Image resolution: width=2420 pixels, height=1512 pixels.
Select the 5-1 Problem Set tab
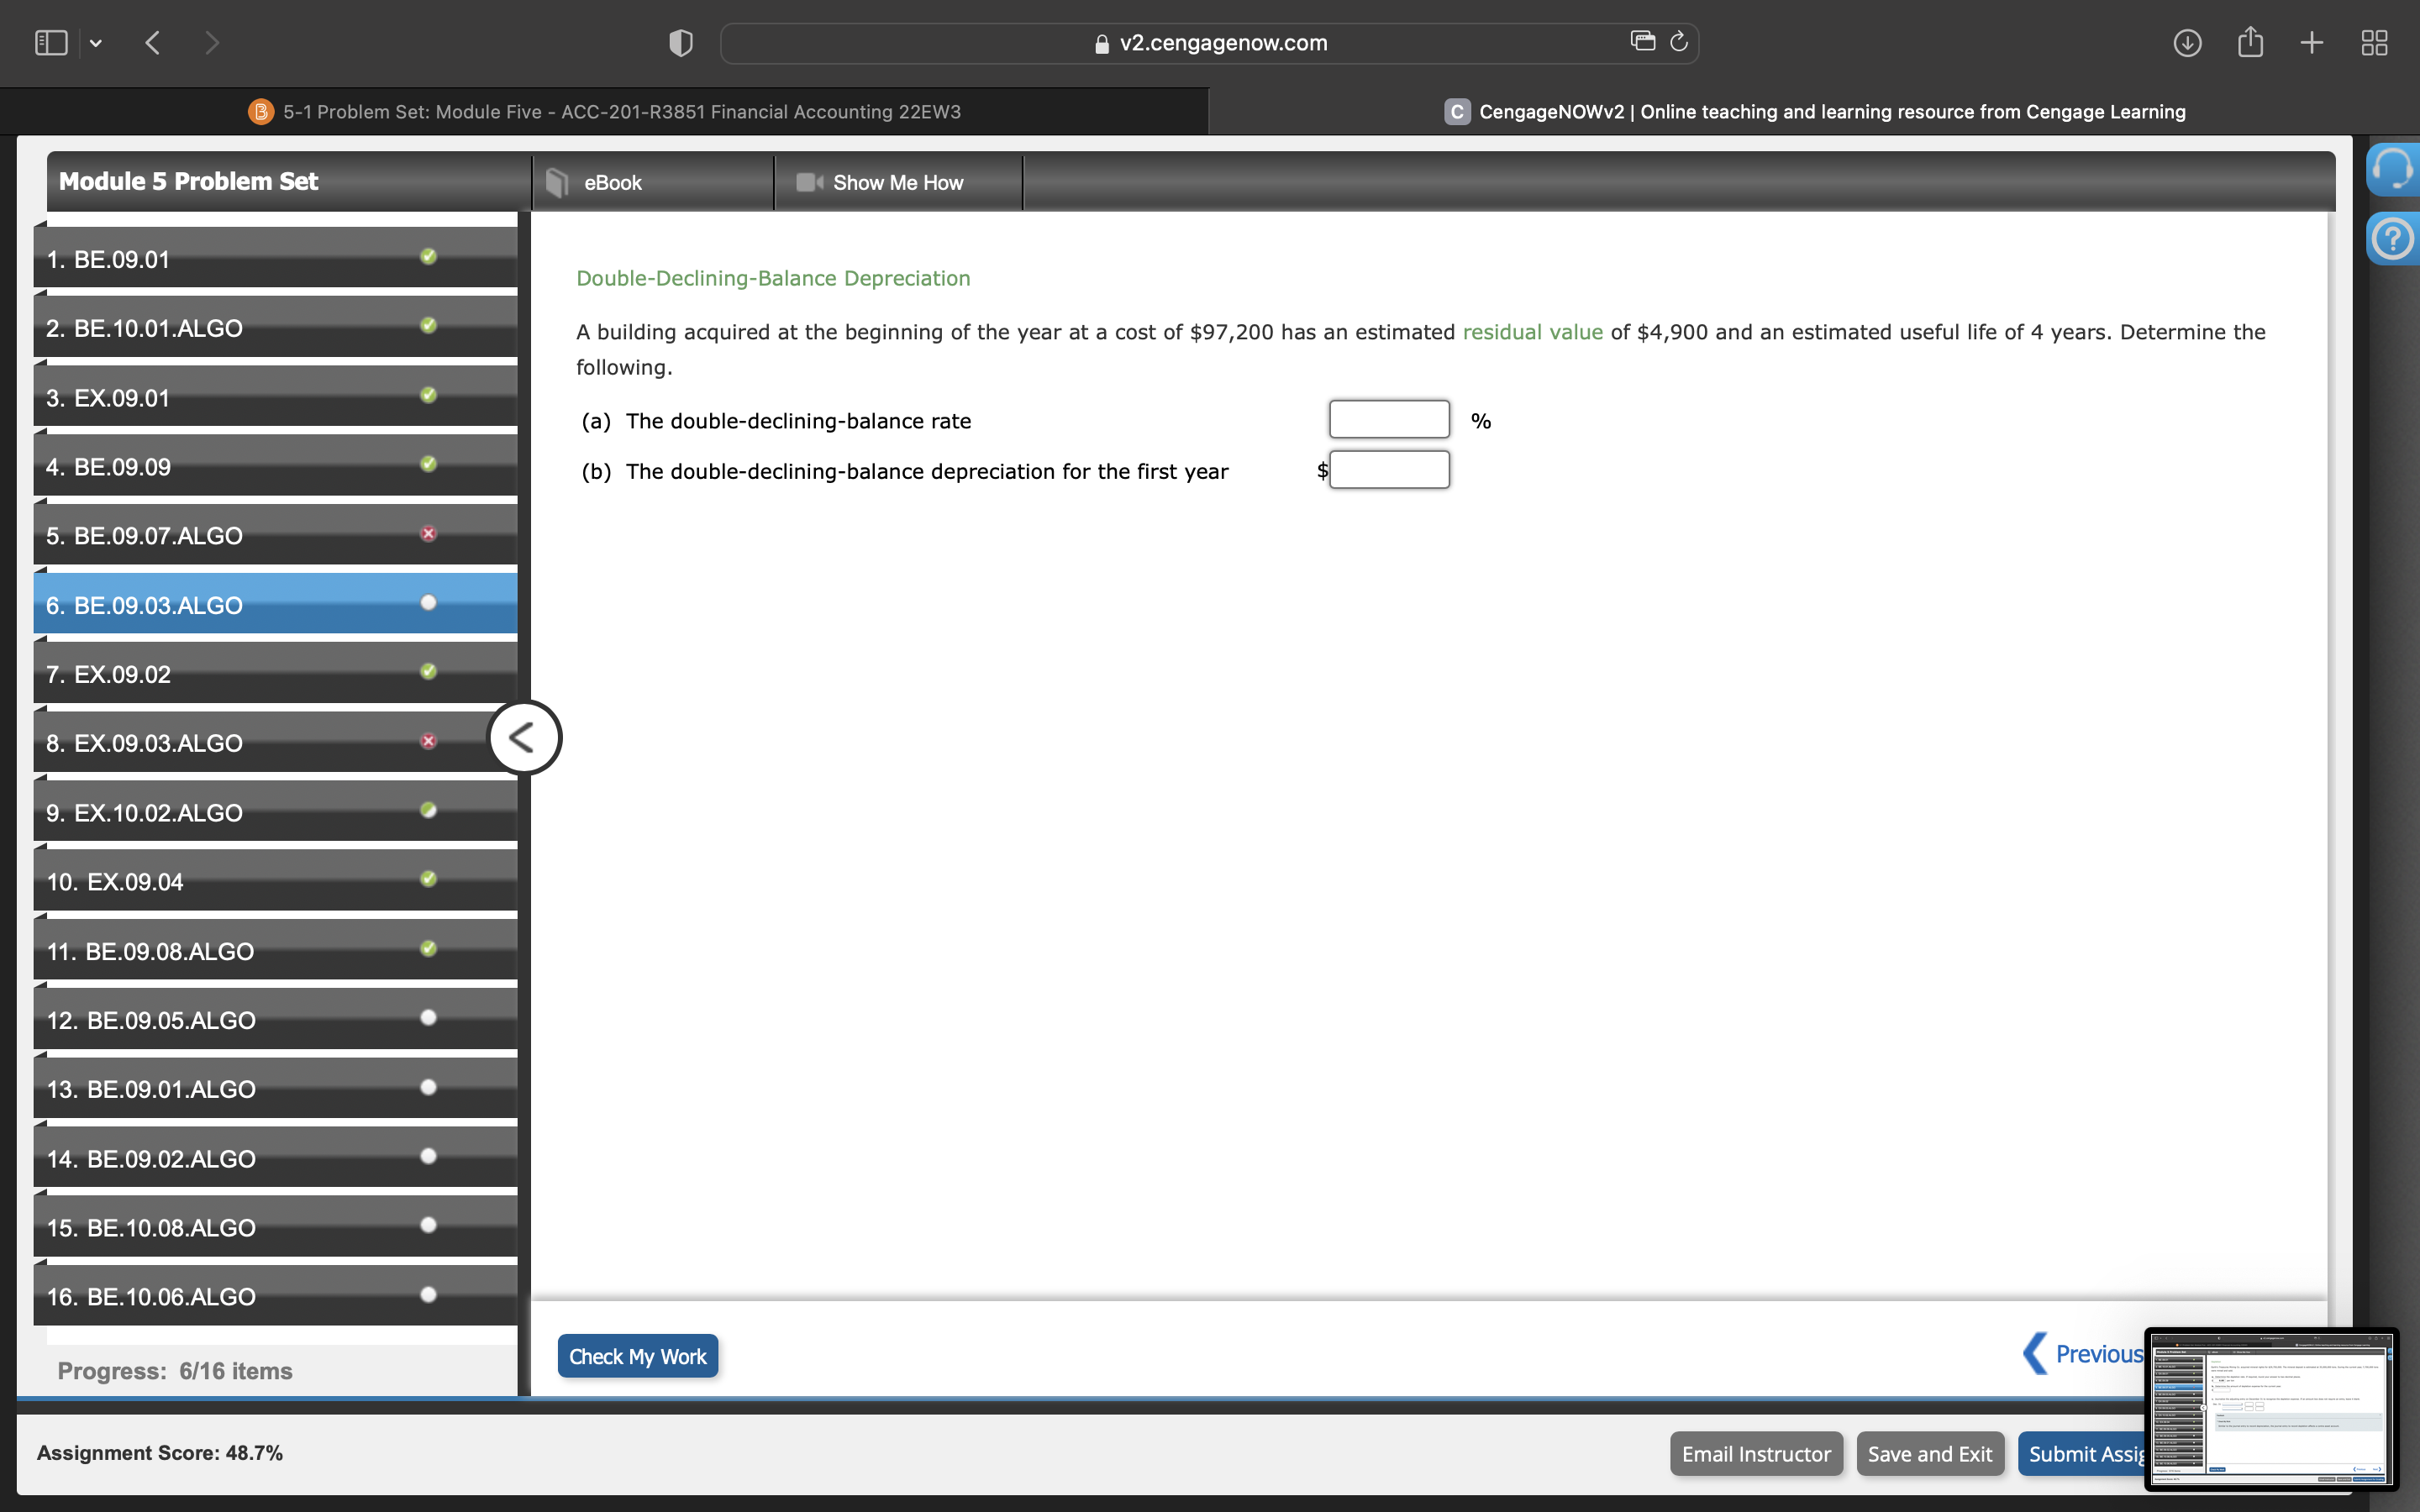click(620, 111)
